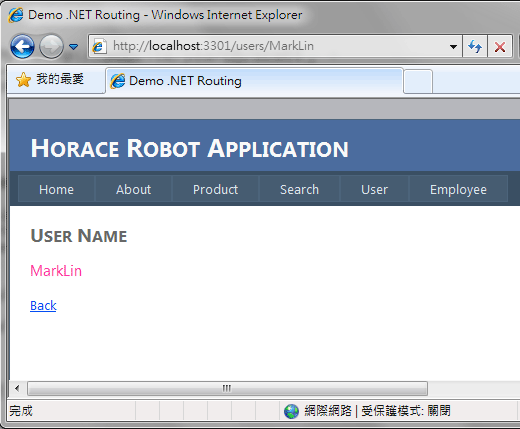Open the recent pages dropdown arrow
Screen dimensions: 520x429
pos(74,46)
